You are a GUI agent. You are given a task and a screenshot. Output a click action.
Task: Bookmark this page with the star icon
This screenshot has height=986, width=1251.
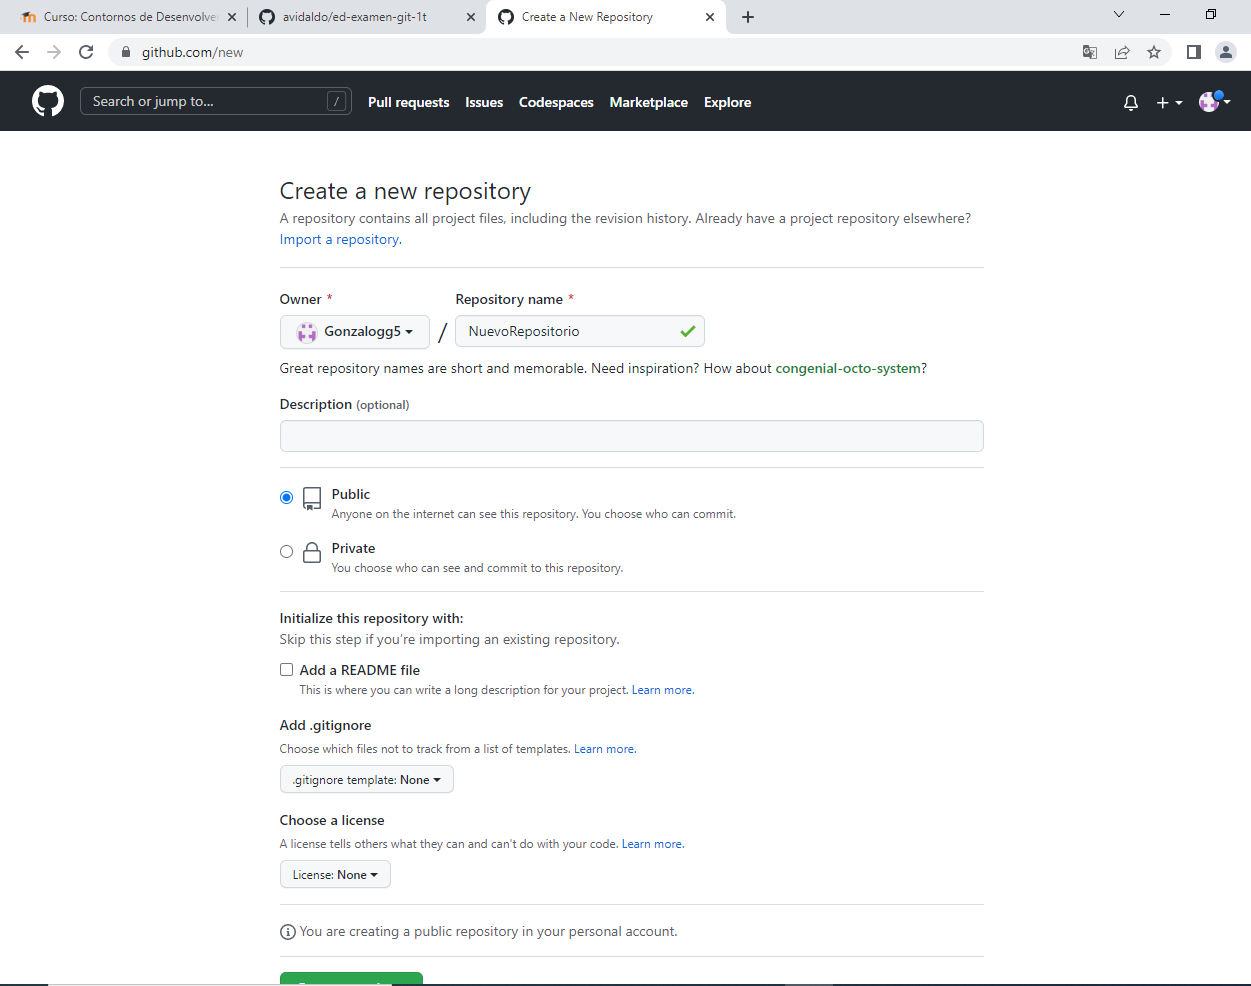1155,51
